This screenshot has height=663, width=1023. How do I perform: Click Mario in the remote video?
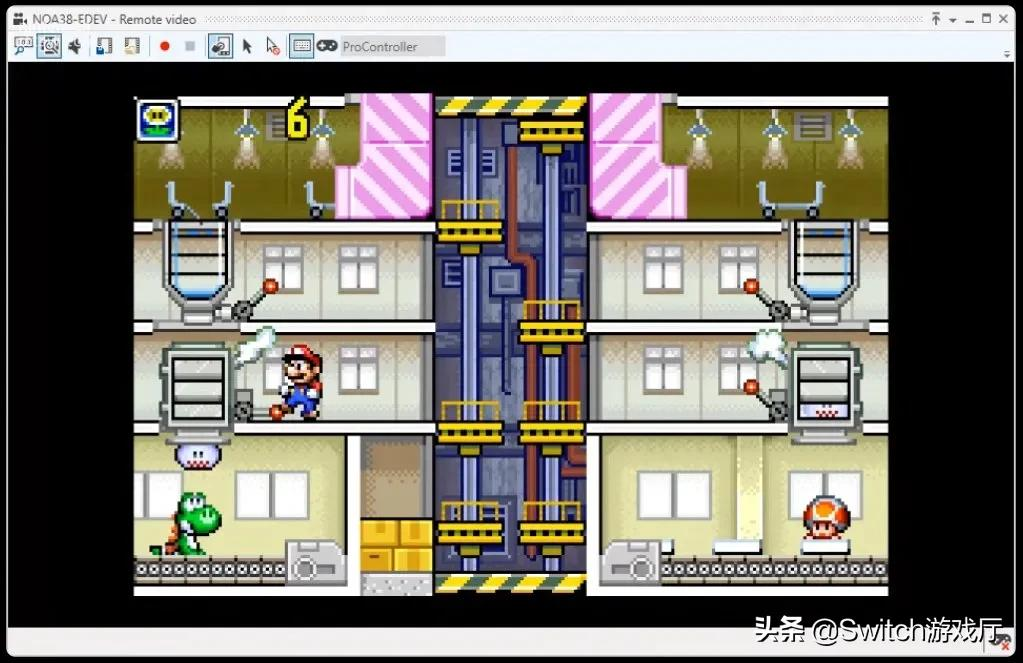[298, 381]
